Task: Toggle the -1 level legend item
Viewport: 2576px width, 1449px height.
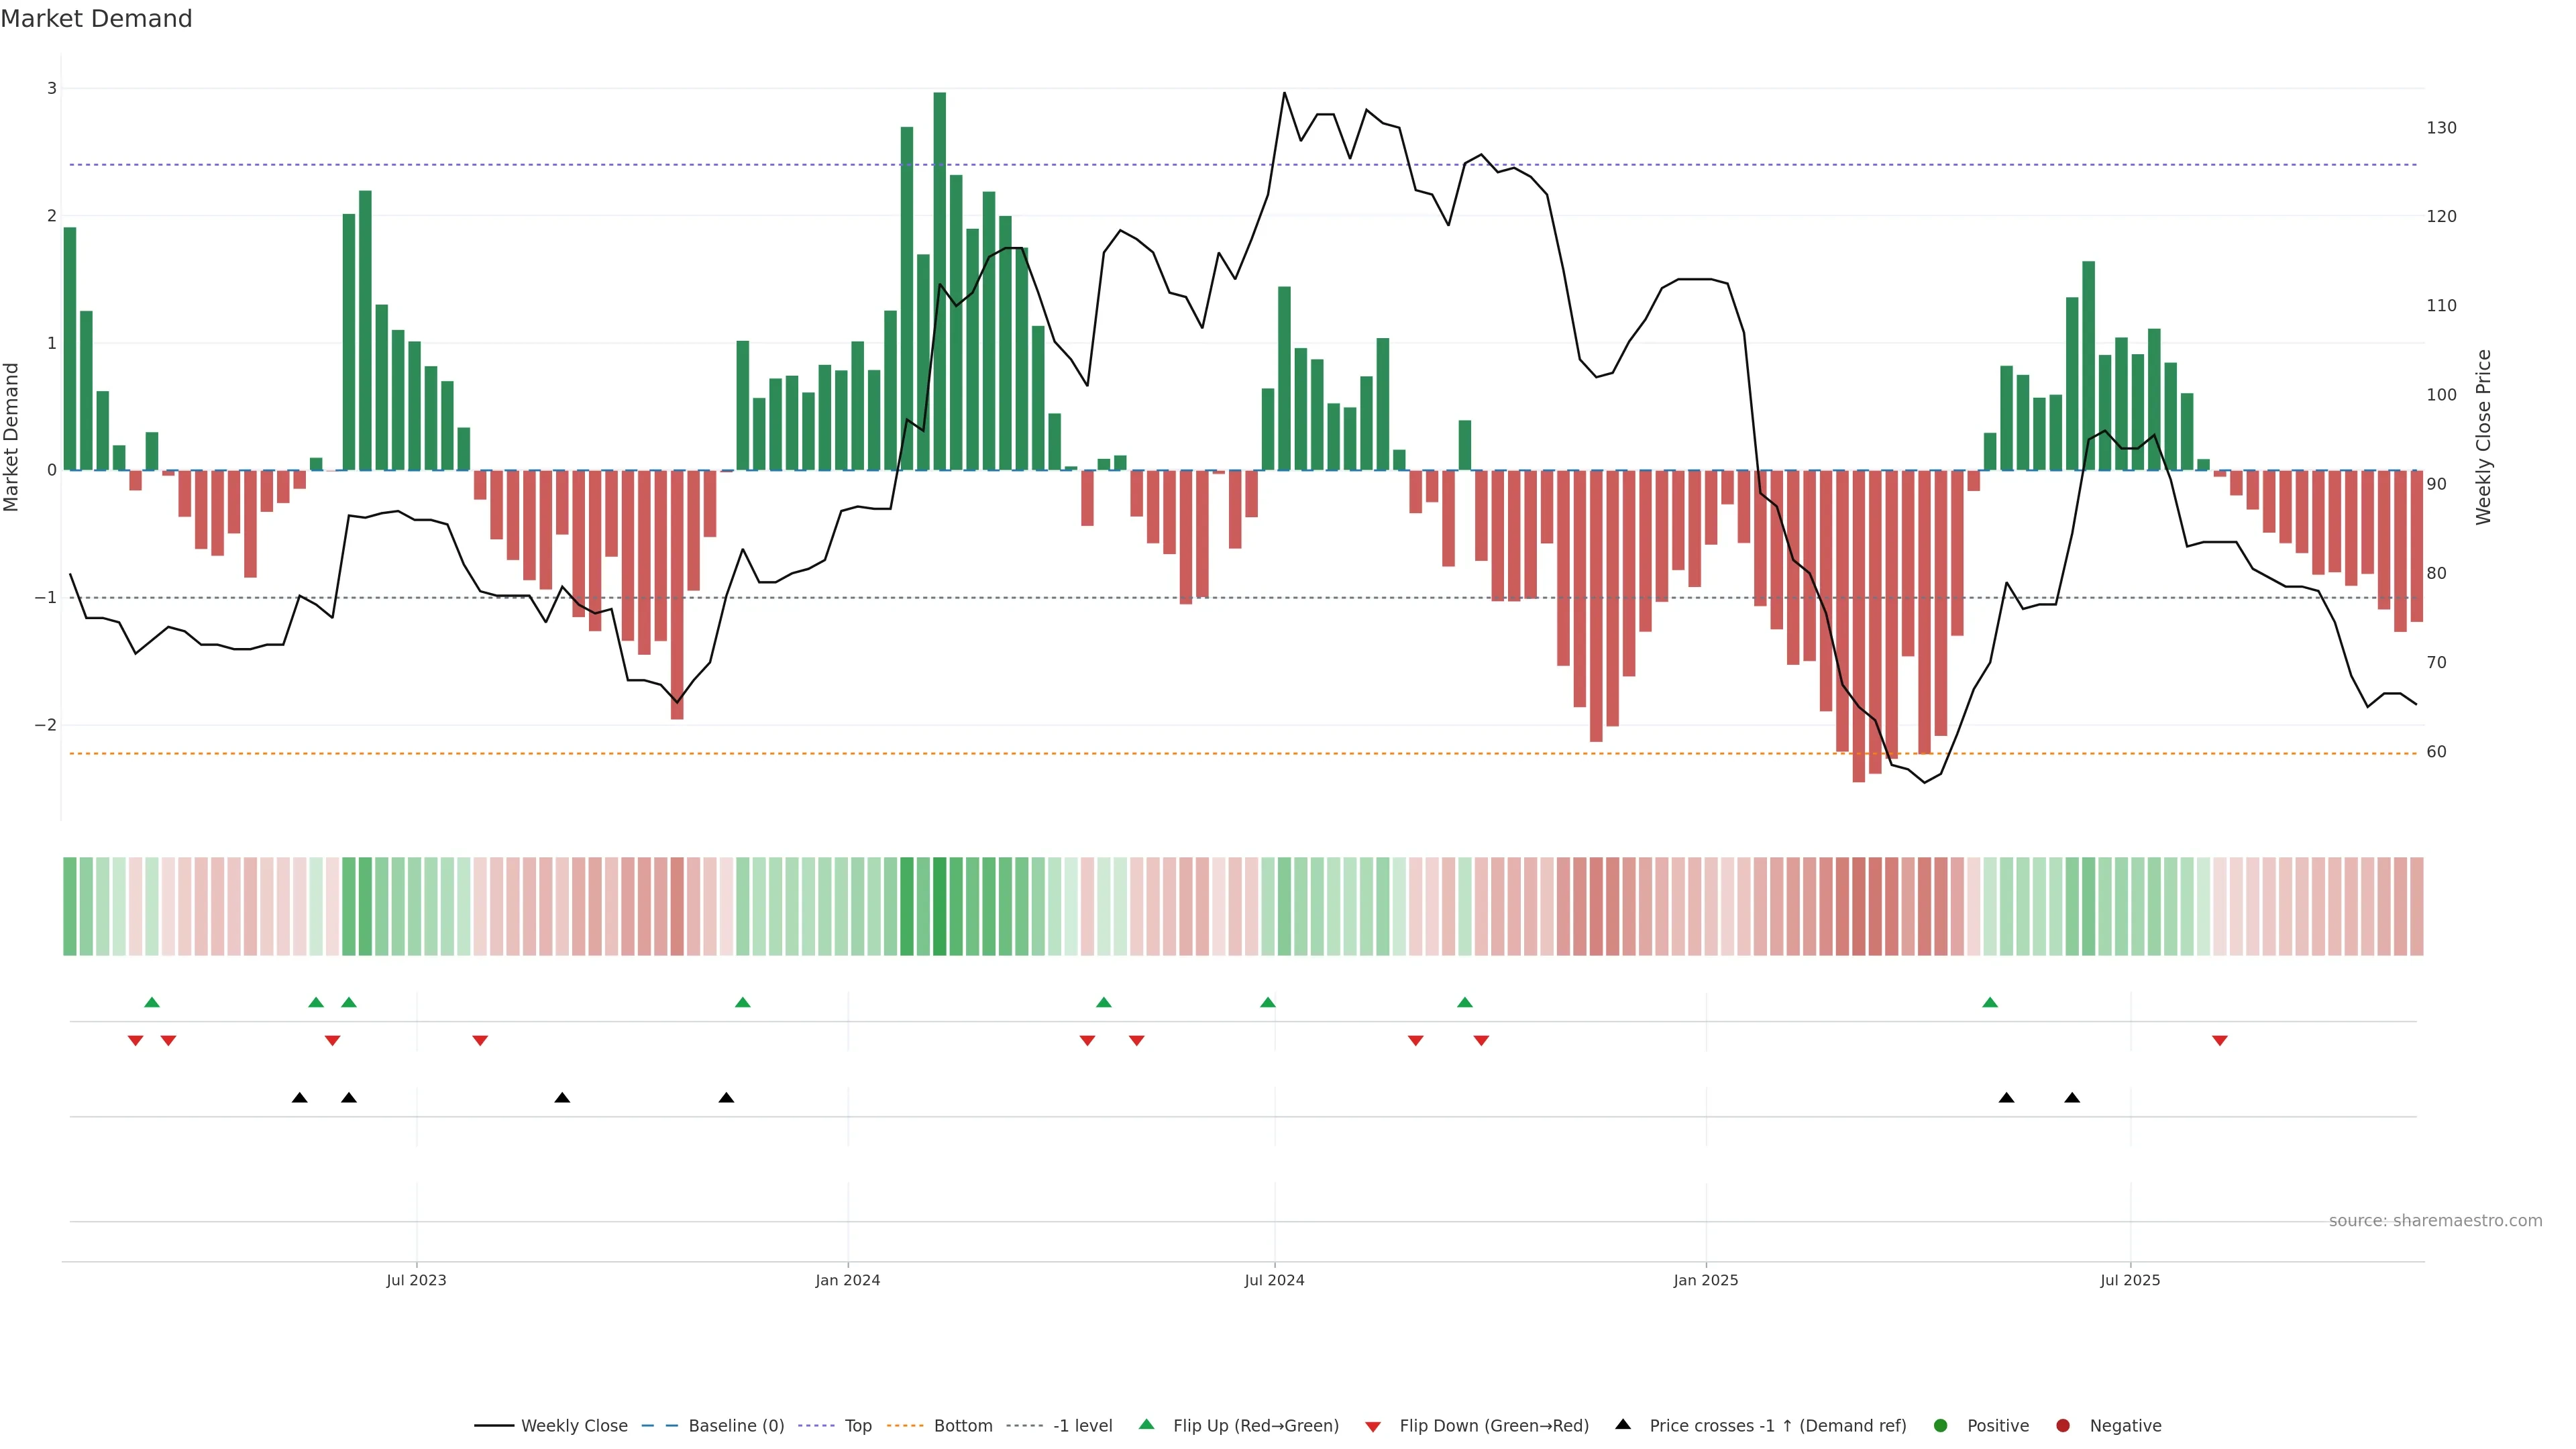Action: [x=1082, y=1425]
